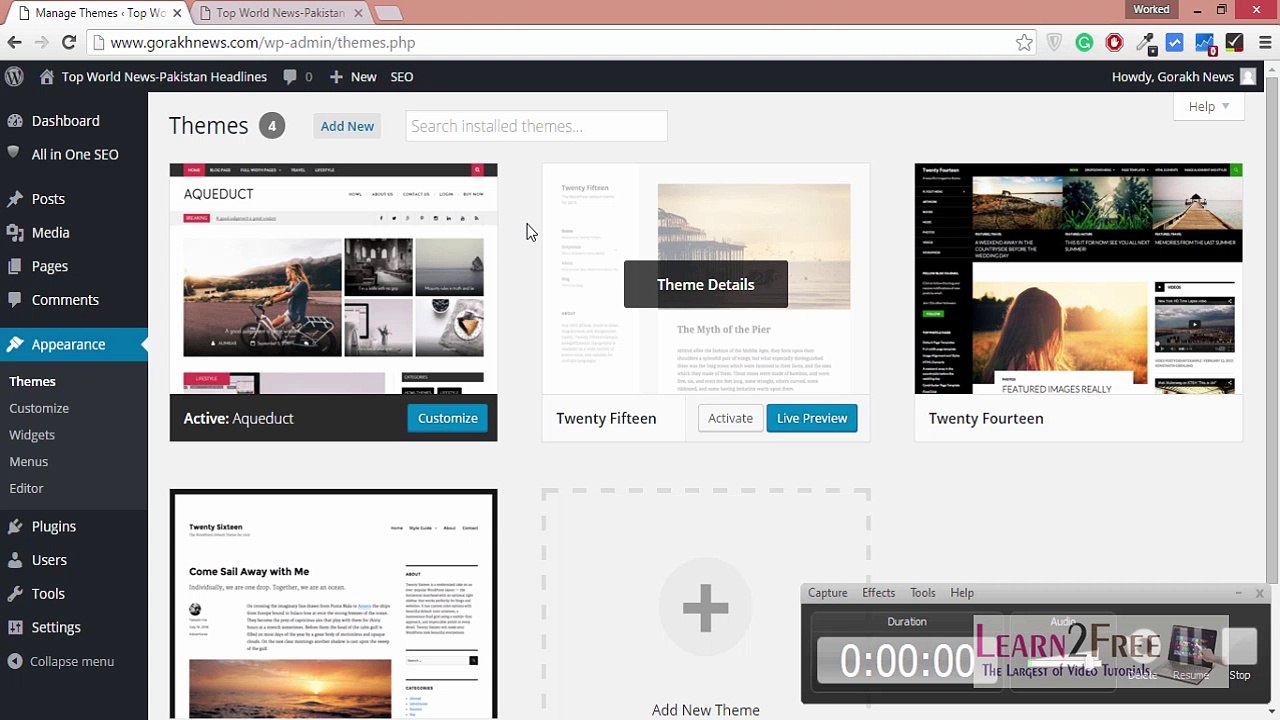Open the Menus submenu item
Screen dimensions: 1280x720
[x=29, y=461]
